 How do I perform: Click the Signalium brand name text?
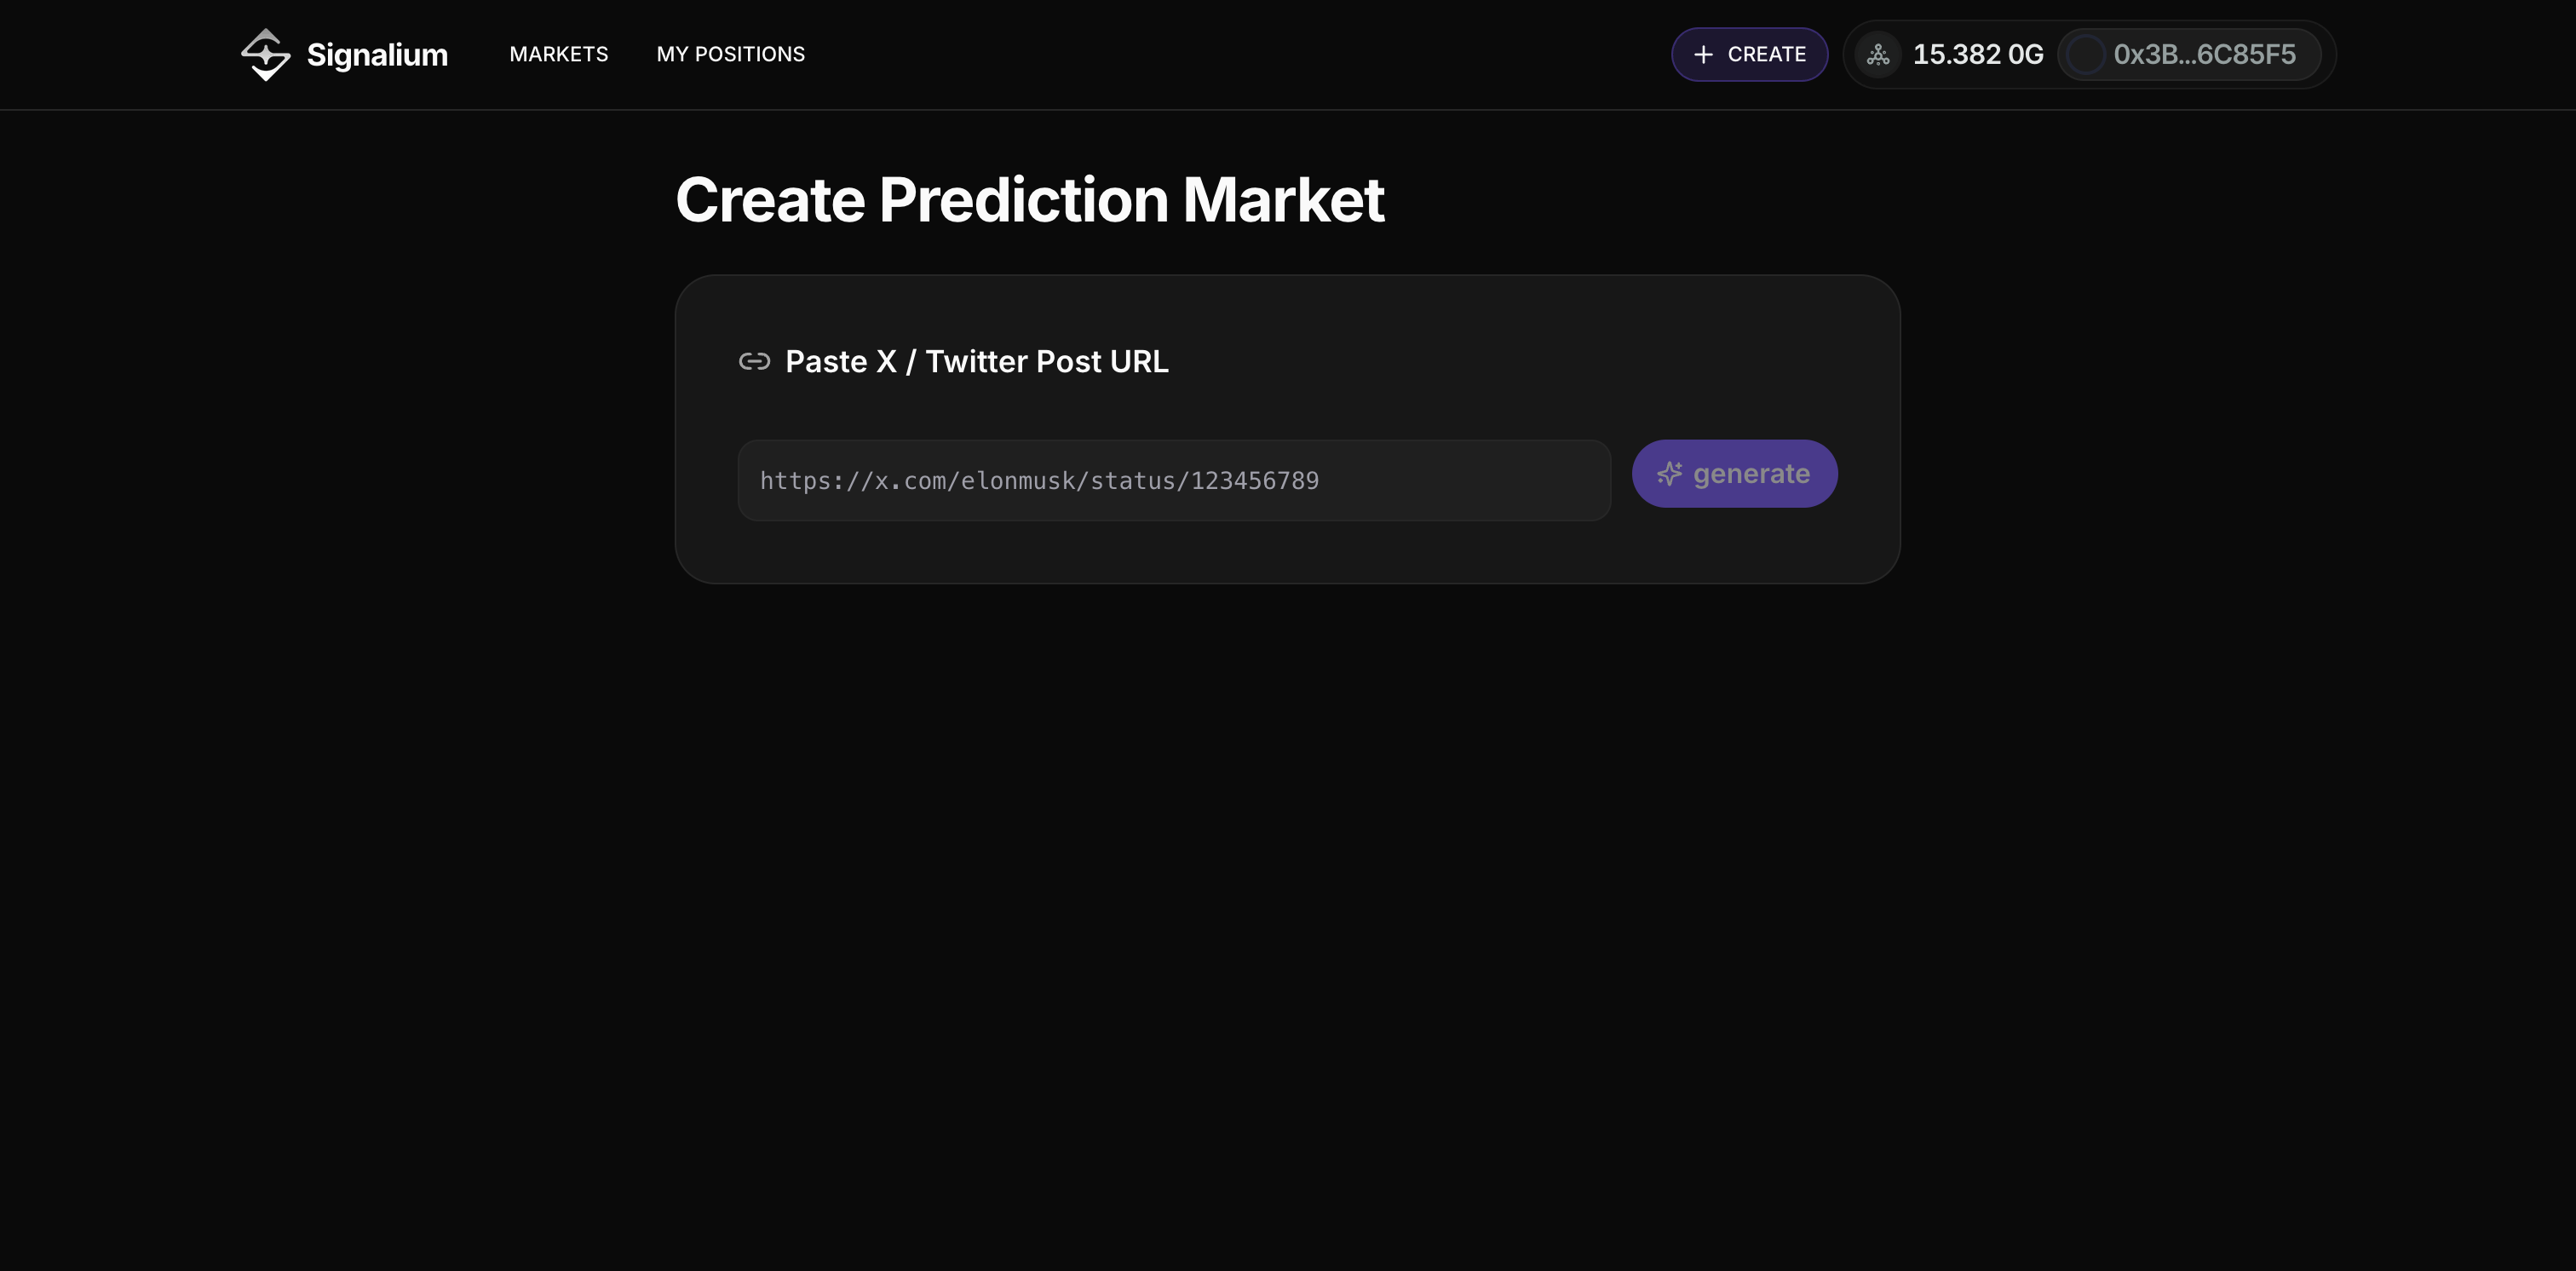coord(377,55)
